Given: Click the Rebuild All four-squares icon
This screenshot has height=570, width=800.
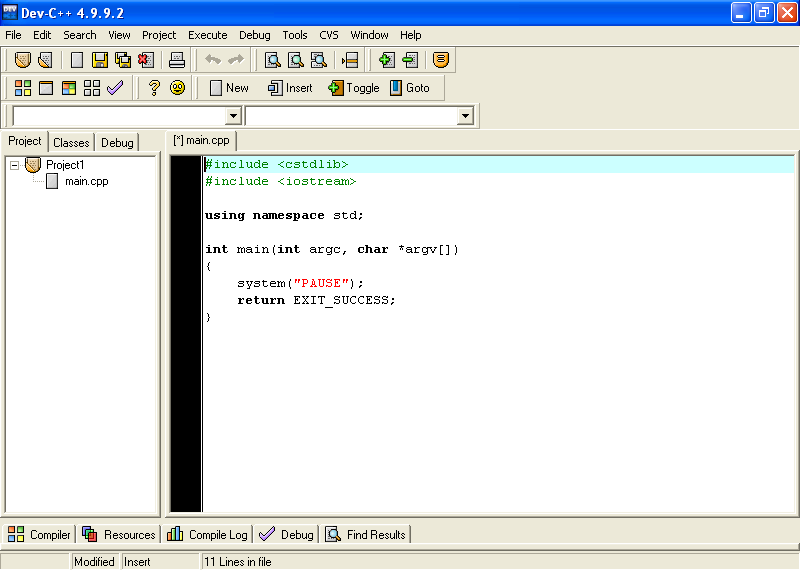Looking at the screenshot, I should pyautogui.click(x=92, y=88).
